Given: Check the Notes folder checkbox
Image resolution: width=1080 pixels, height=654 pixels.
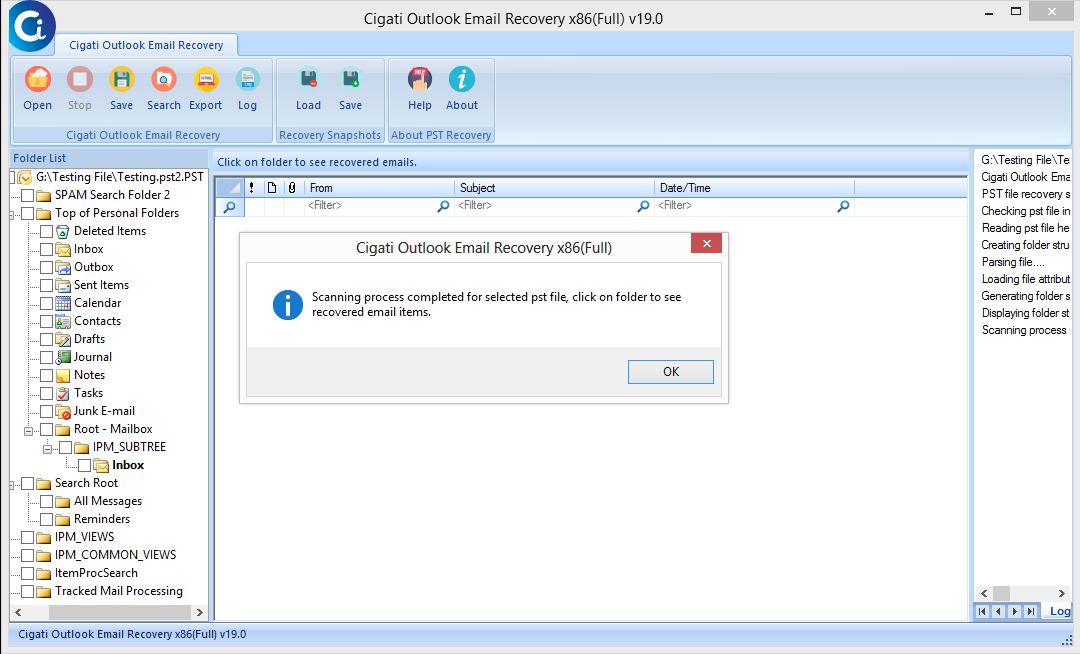Looking at the screenshot, I should tap(46, 375).
